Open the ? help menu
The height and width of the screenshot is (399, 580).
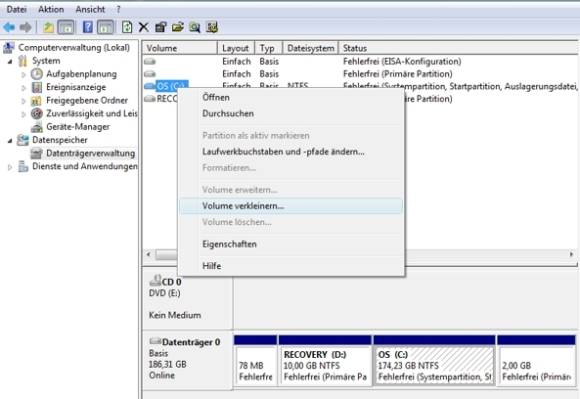(118, 9)
